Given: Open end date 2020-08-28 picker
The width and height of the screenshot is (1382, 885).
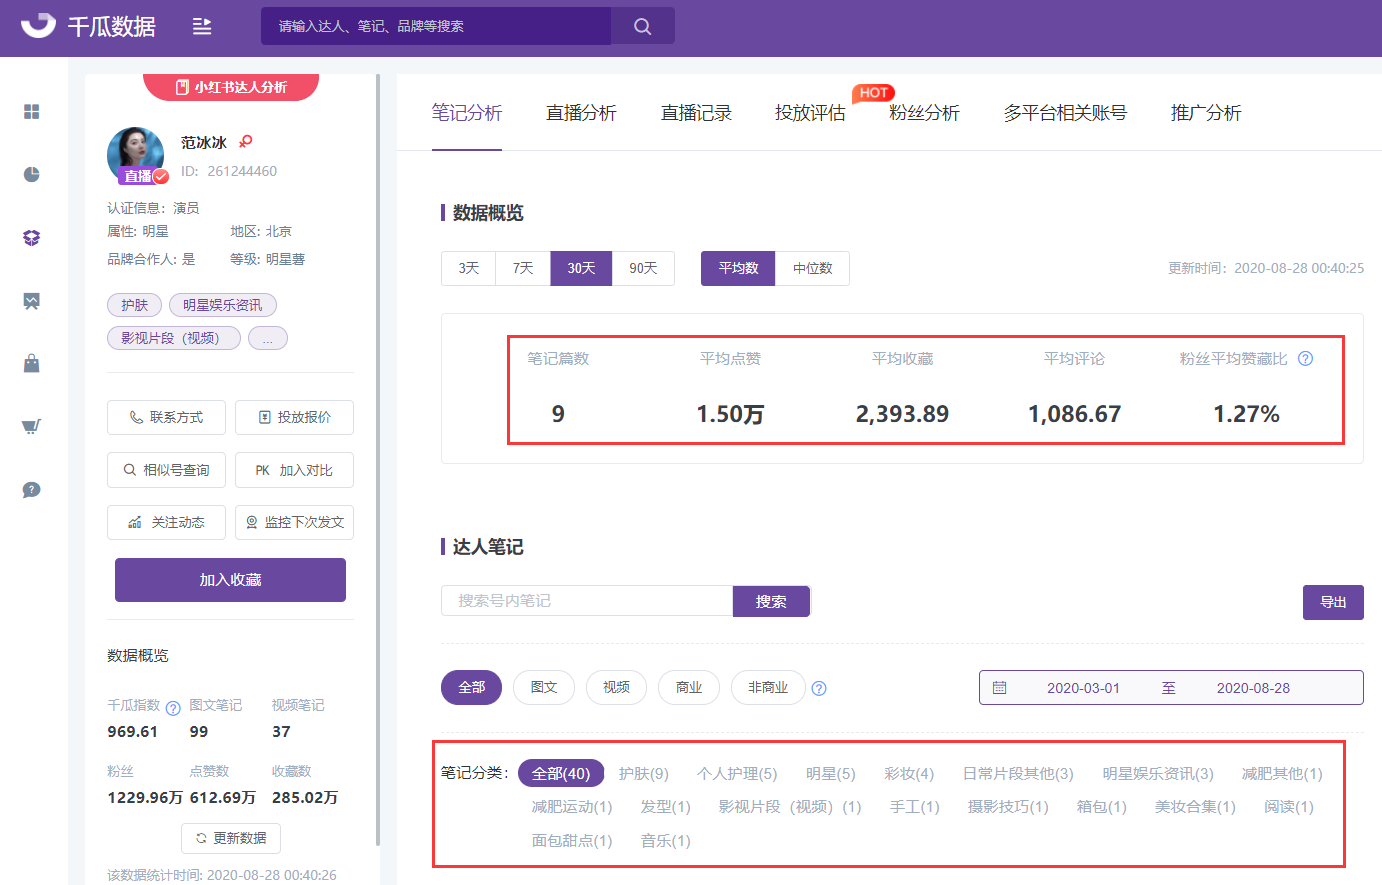Looking at the screenshot, I should [x=1253, y=688].
